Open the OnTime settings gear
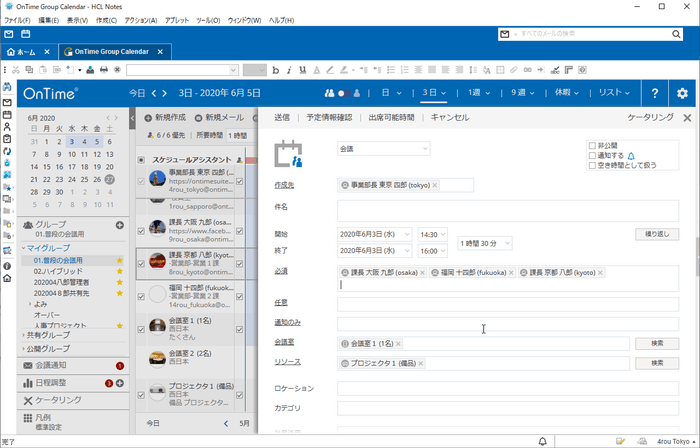This screenshot has height=448, width=700. (682, 93)
